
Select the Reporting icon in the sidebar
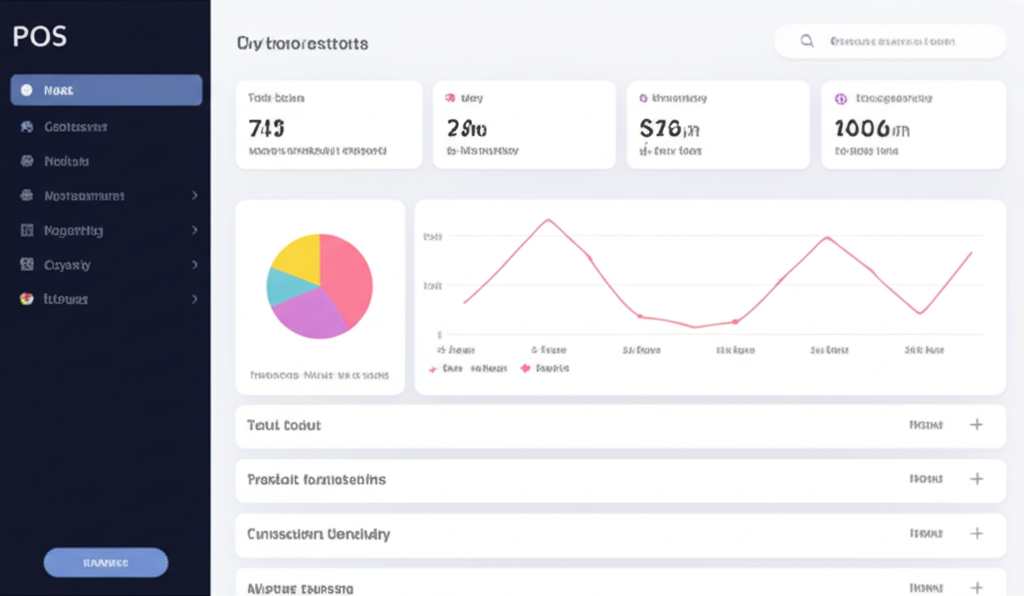(24, 229)
